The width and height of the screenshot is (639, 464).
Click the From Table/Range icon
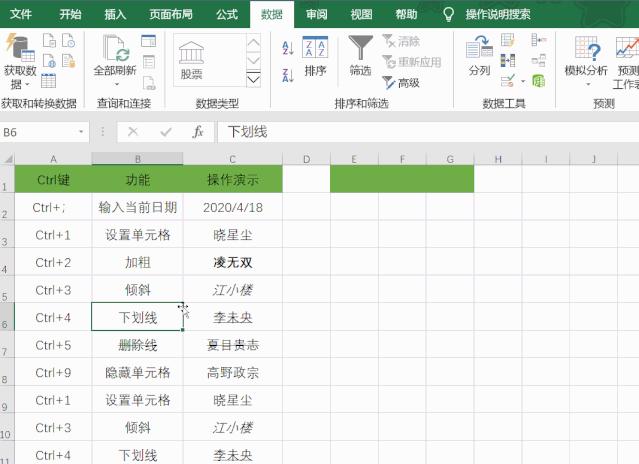tap(48, 81)
